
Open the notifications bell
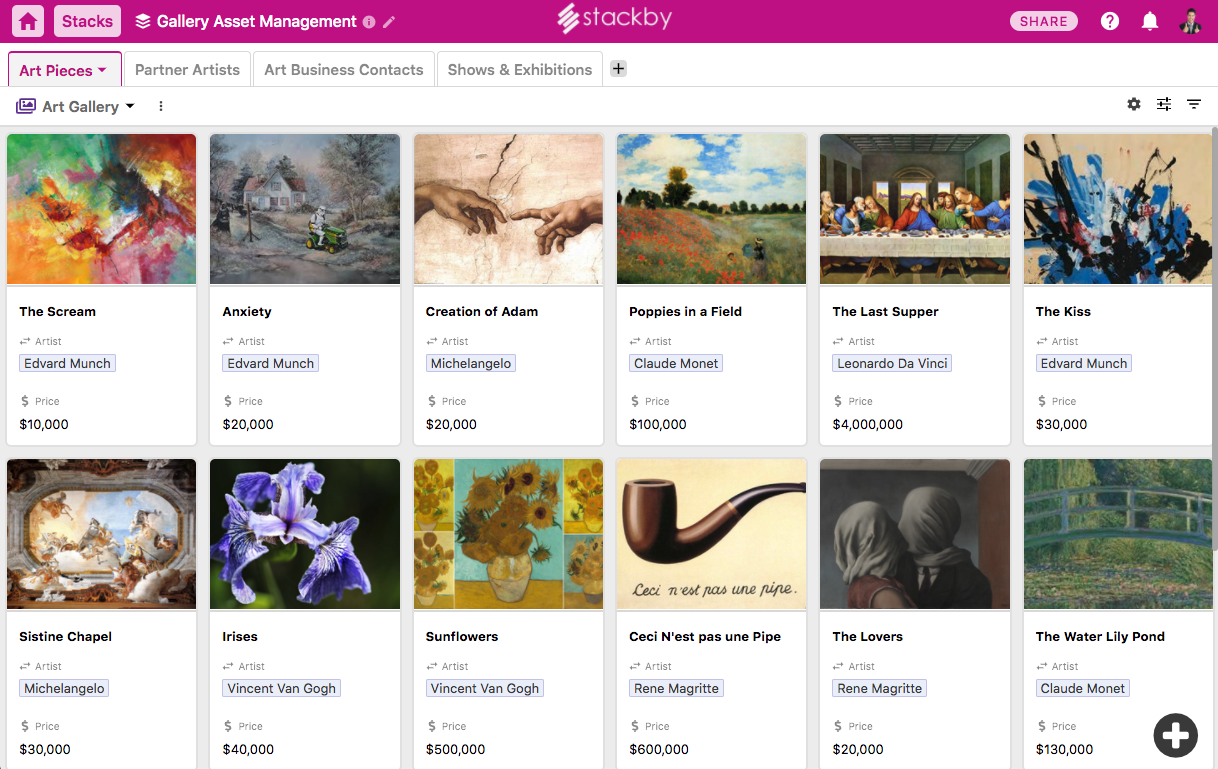1150,21
